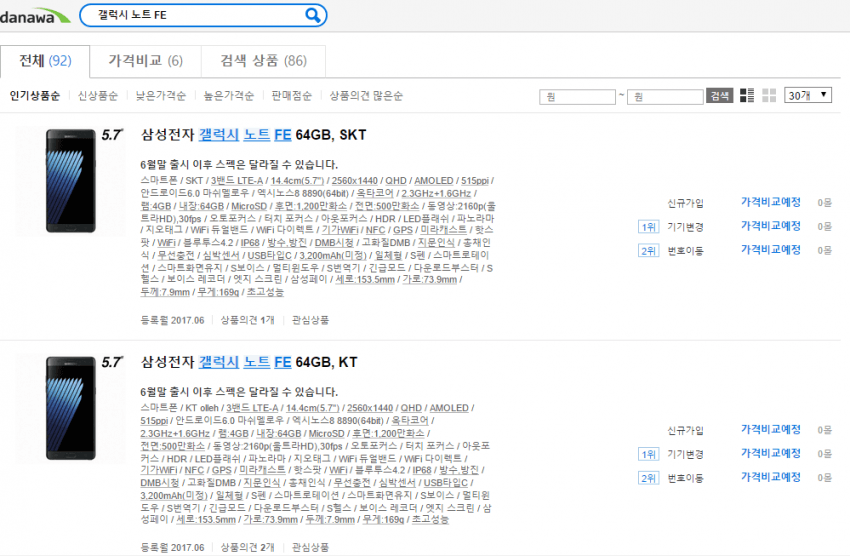Sort by 판매점순

tap(292, 96)
